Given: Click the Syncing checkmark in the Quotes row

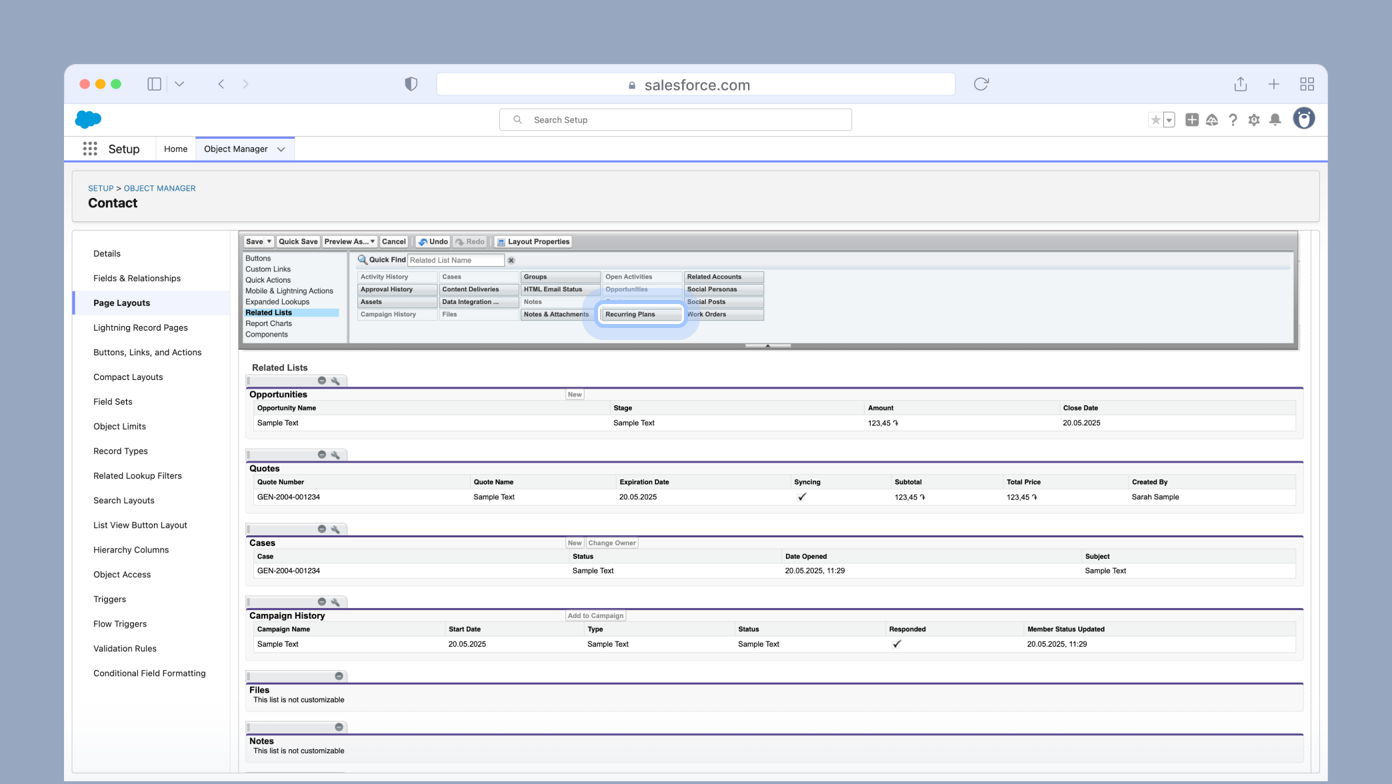Looking at the screenshot, I should (x=801, y=496).
